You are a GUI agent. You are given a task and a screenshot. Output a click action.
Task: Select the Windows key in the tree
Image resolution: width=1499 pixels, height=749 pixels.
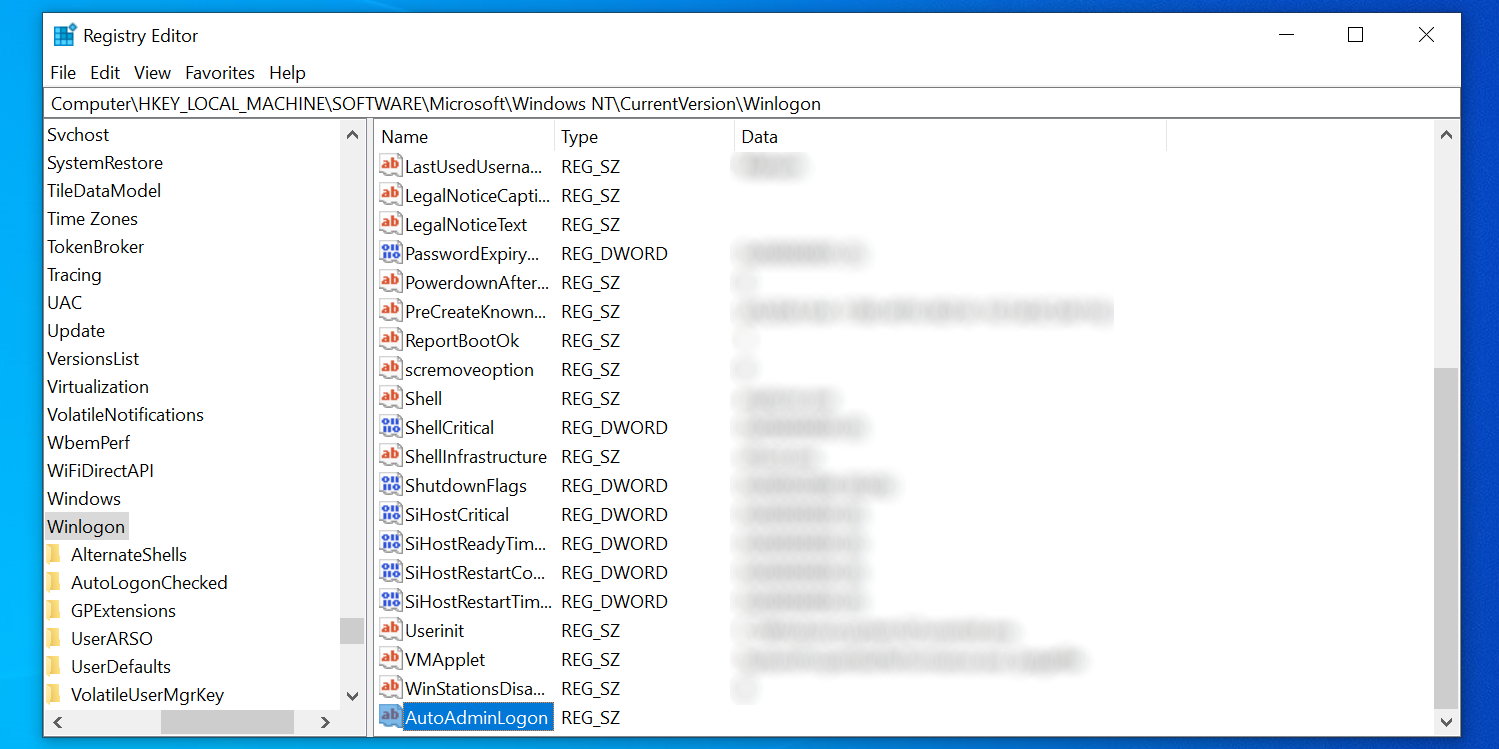point(84,499)
